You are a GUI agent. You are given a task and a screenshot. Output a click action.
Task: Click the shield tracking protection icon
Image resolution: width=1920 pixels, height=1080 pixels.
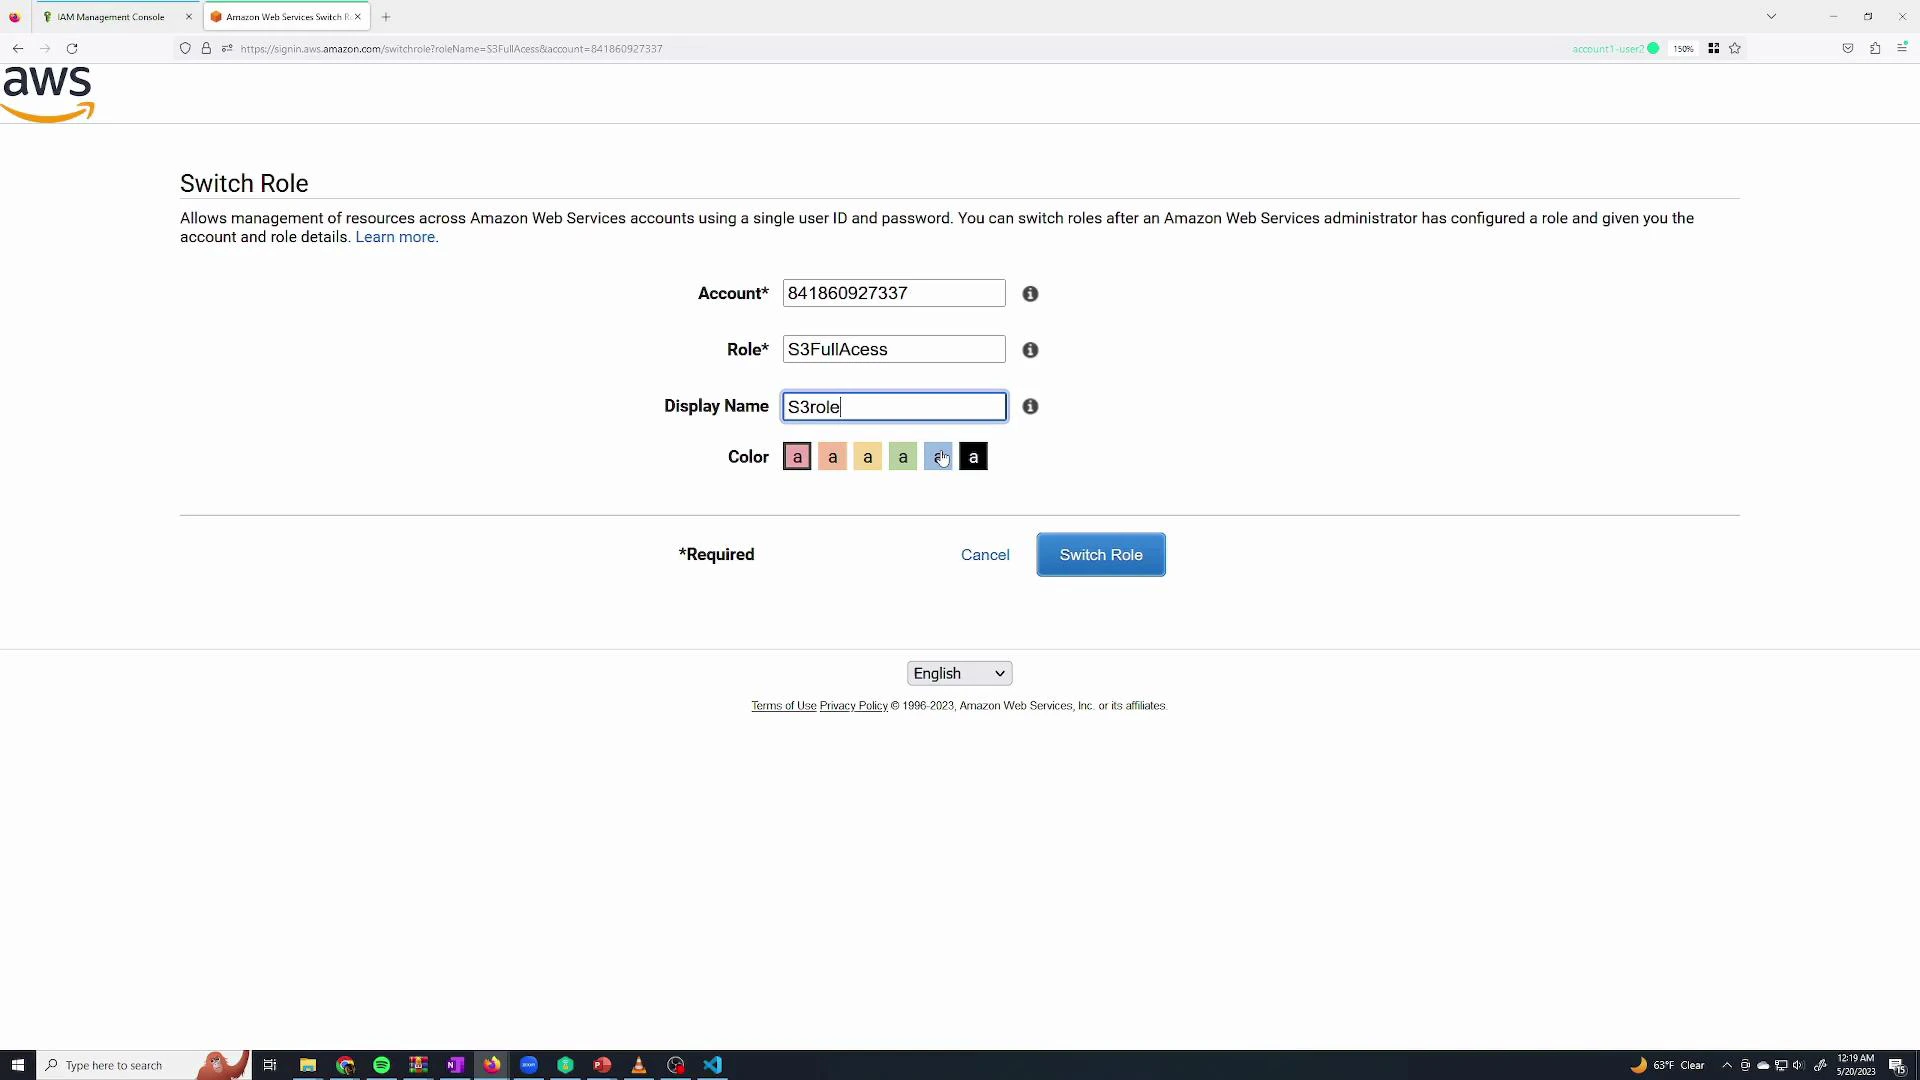185,48
